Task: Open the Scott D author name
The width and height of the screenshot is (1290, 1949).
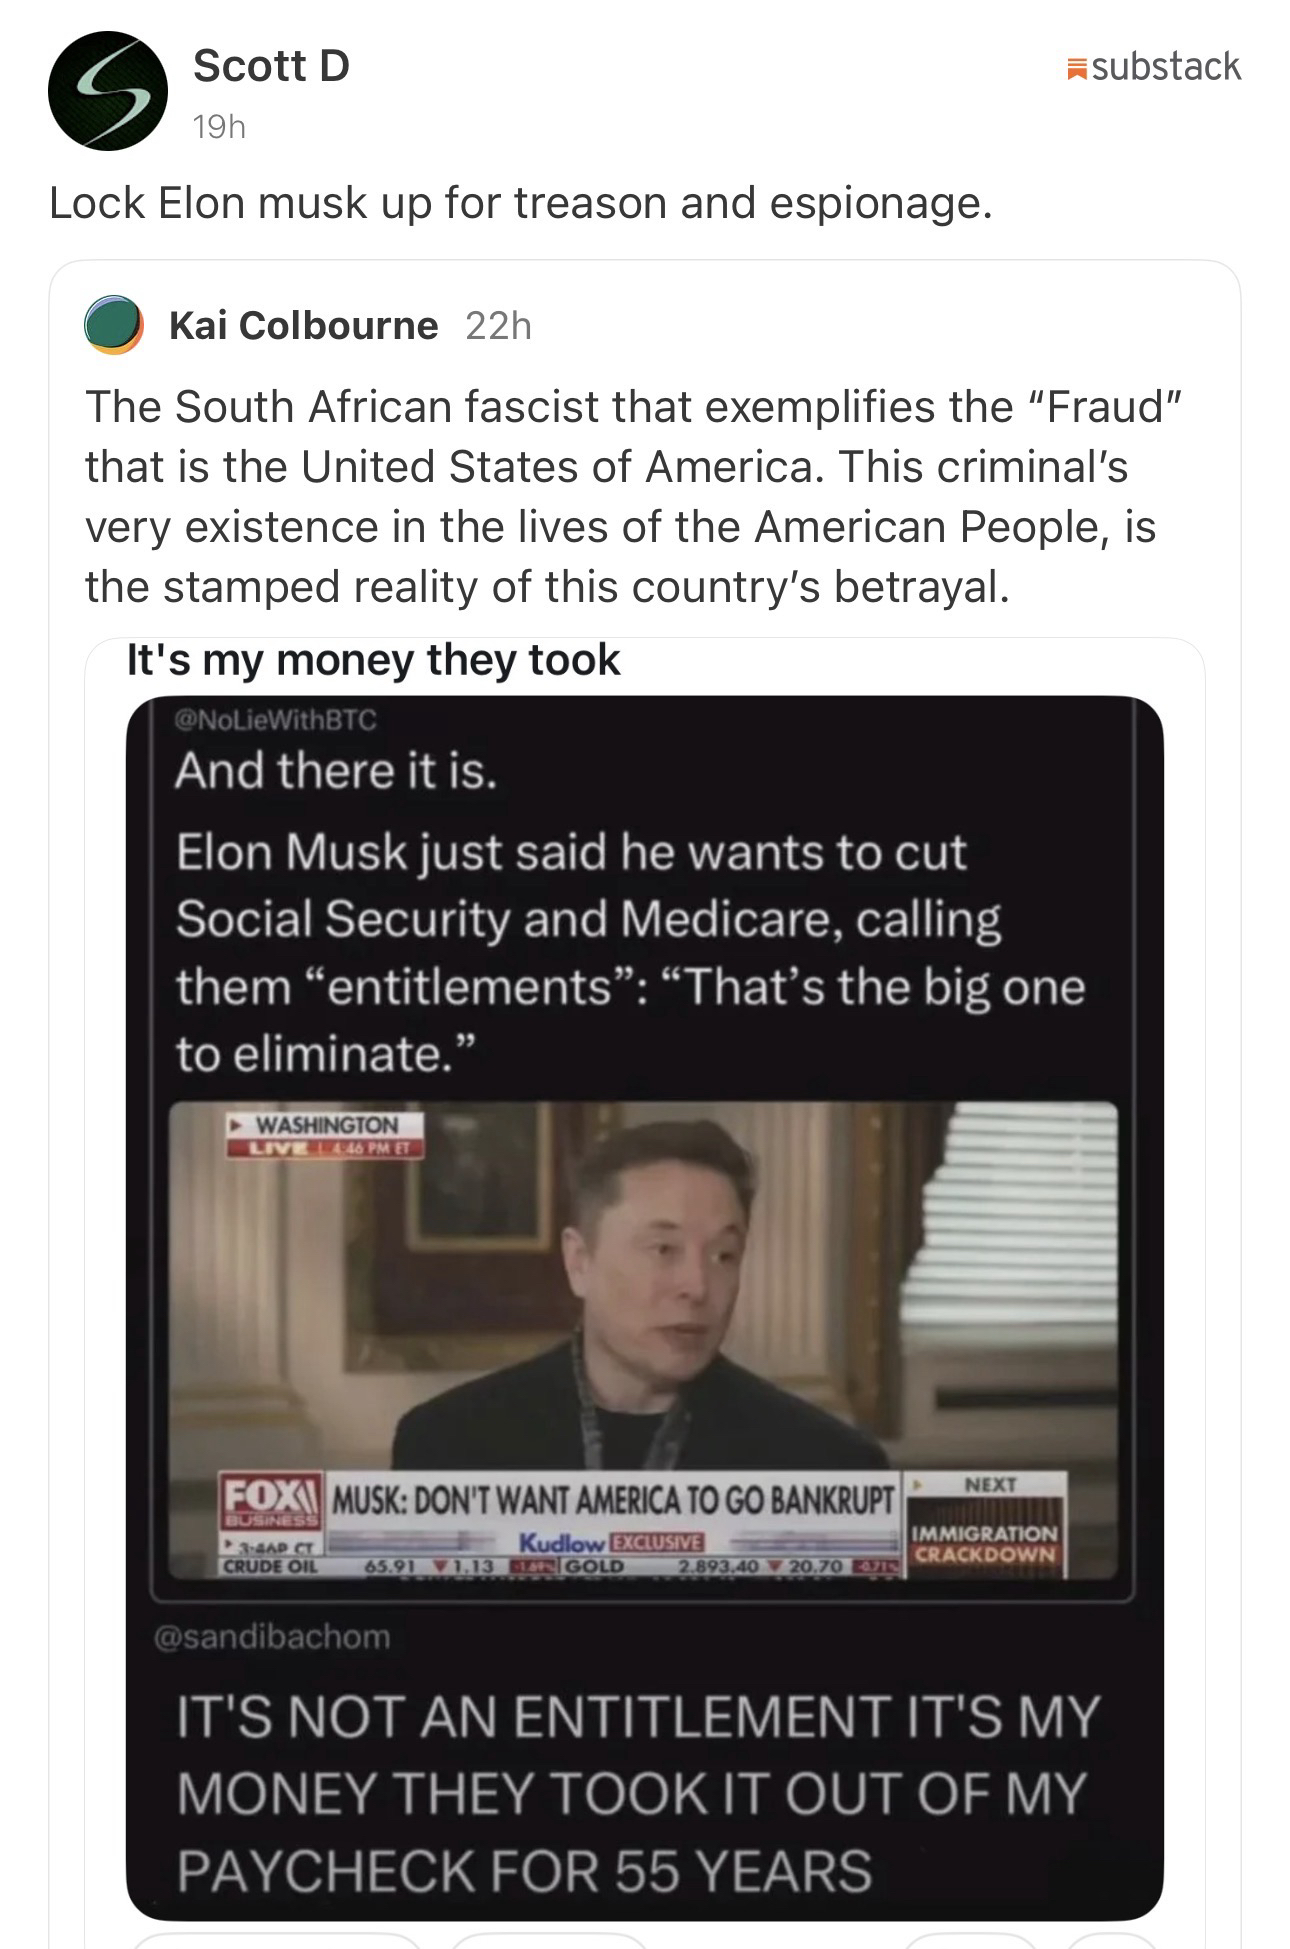Action: 271,66
